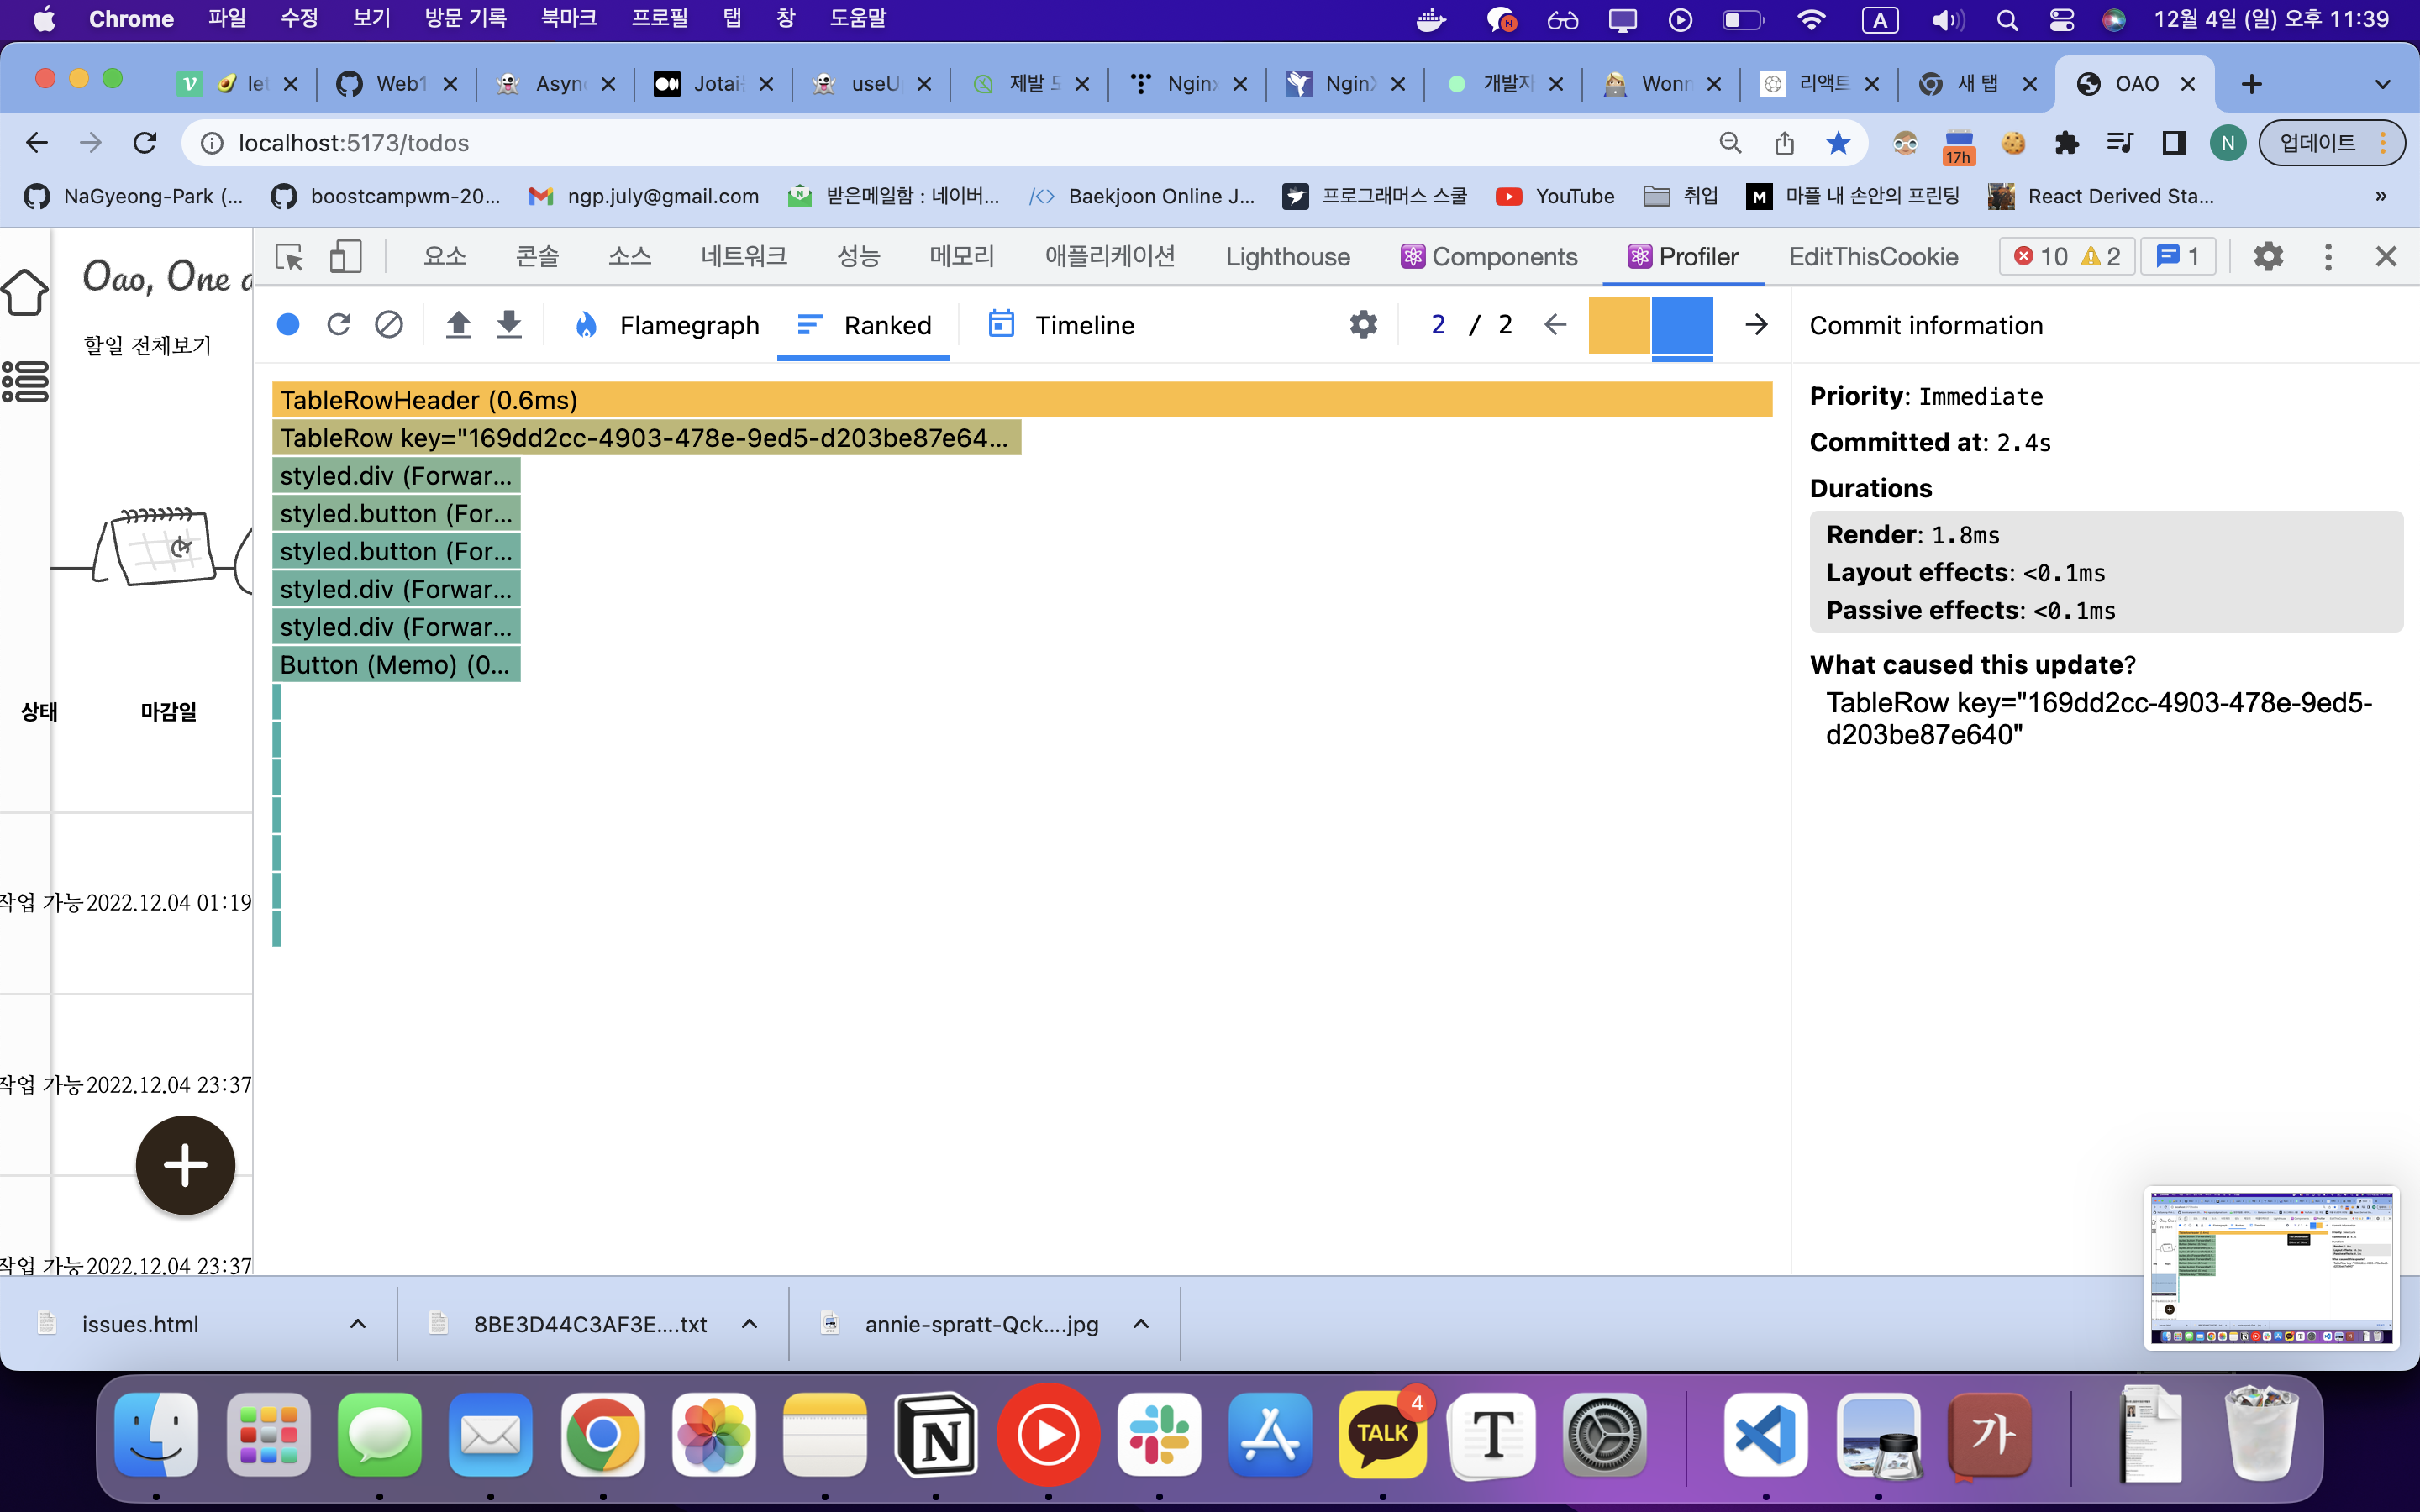Click TableRowHeader (0.6ms) bar

point(1021,400)
